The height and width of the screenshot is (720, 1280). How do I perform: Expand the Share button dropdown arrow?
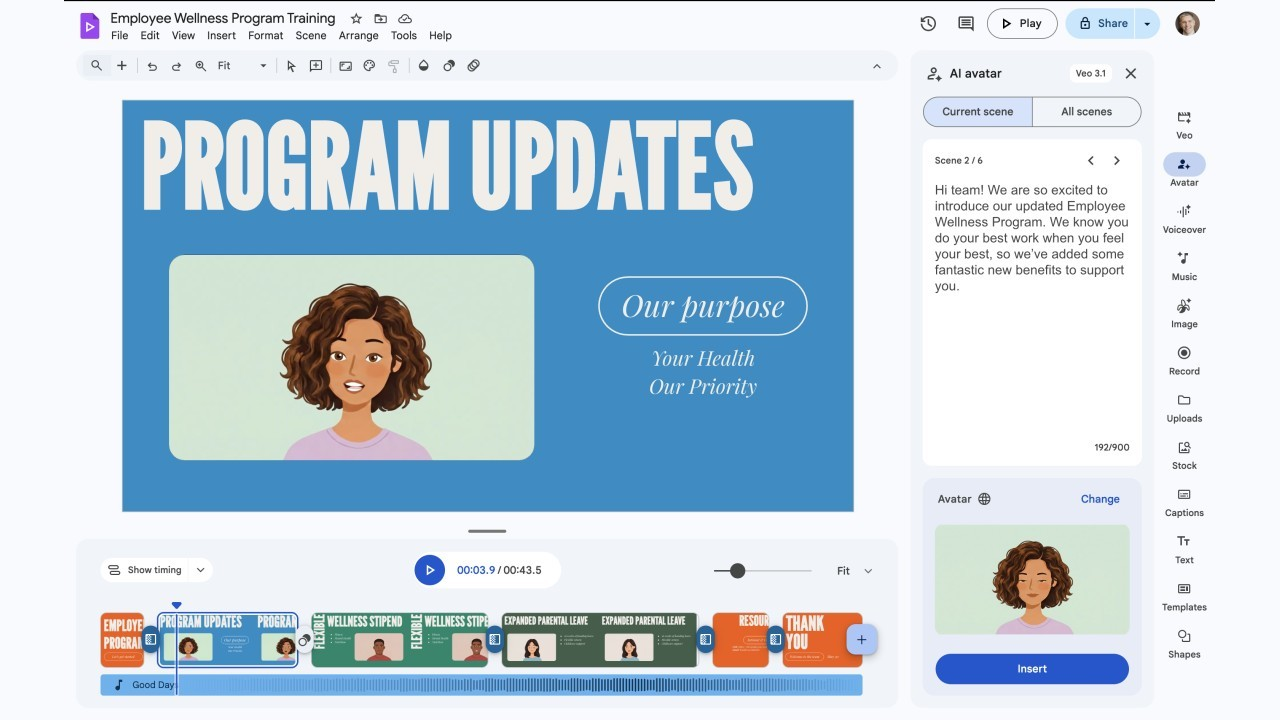pos(1146,23)
